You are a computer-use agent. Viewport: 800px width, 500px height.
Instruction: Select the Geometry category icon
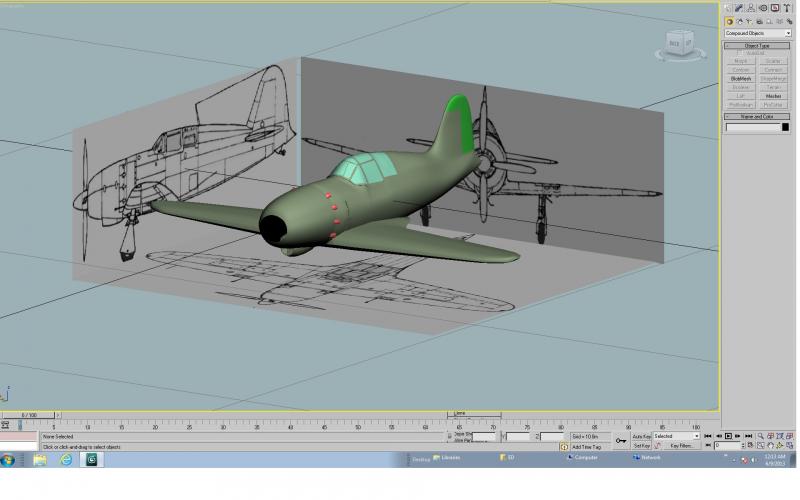(729, 22)
